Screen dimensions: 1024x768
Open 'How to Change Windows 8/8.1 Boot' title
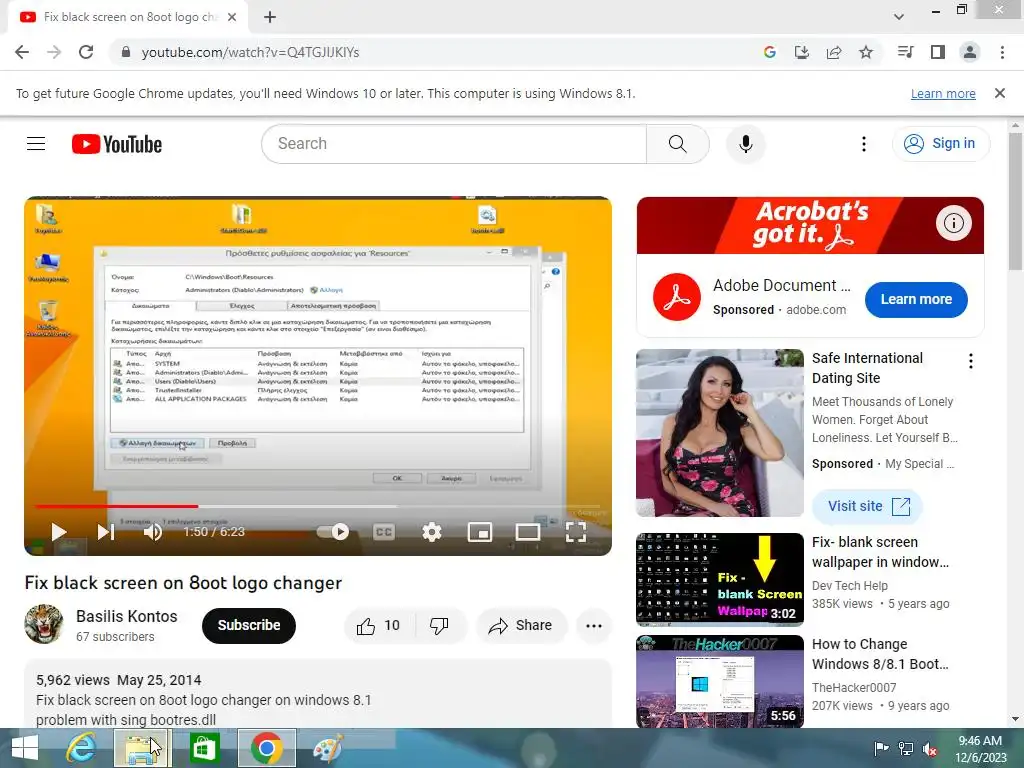880,654
